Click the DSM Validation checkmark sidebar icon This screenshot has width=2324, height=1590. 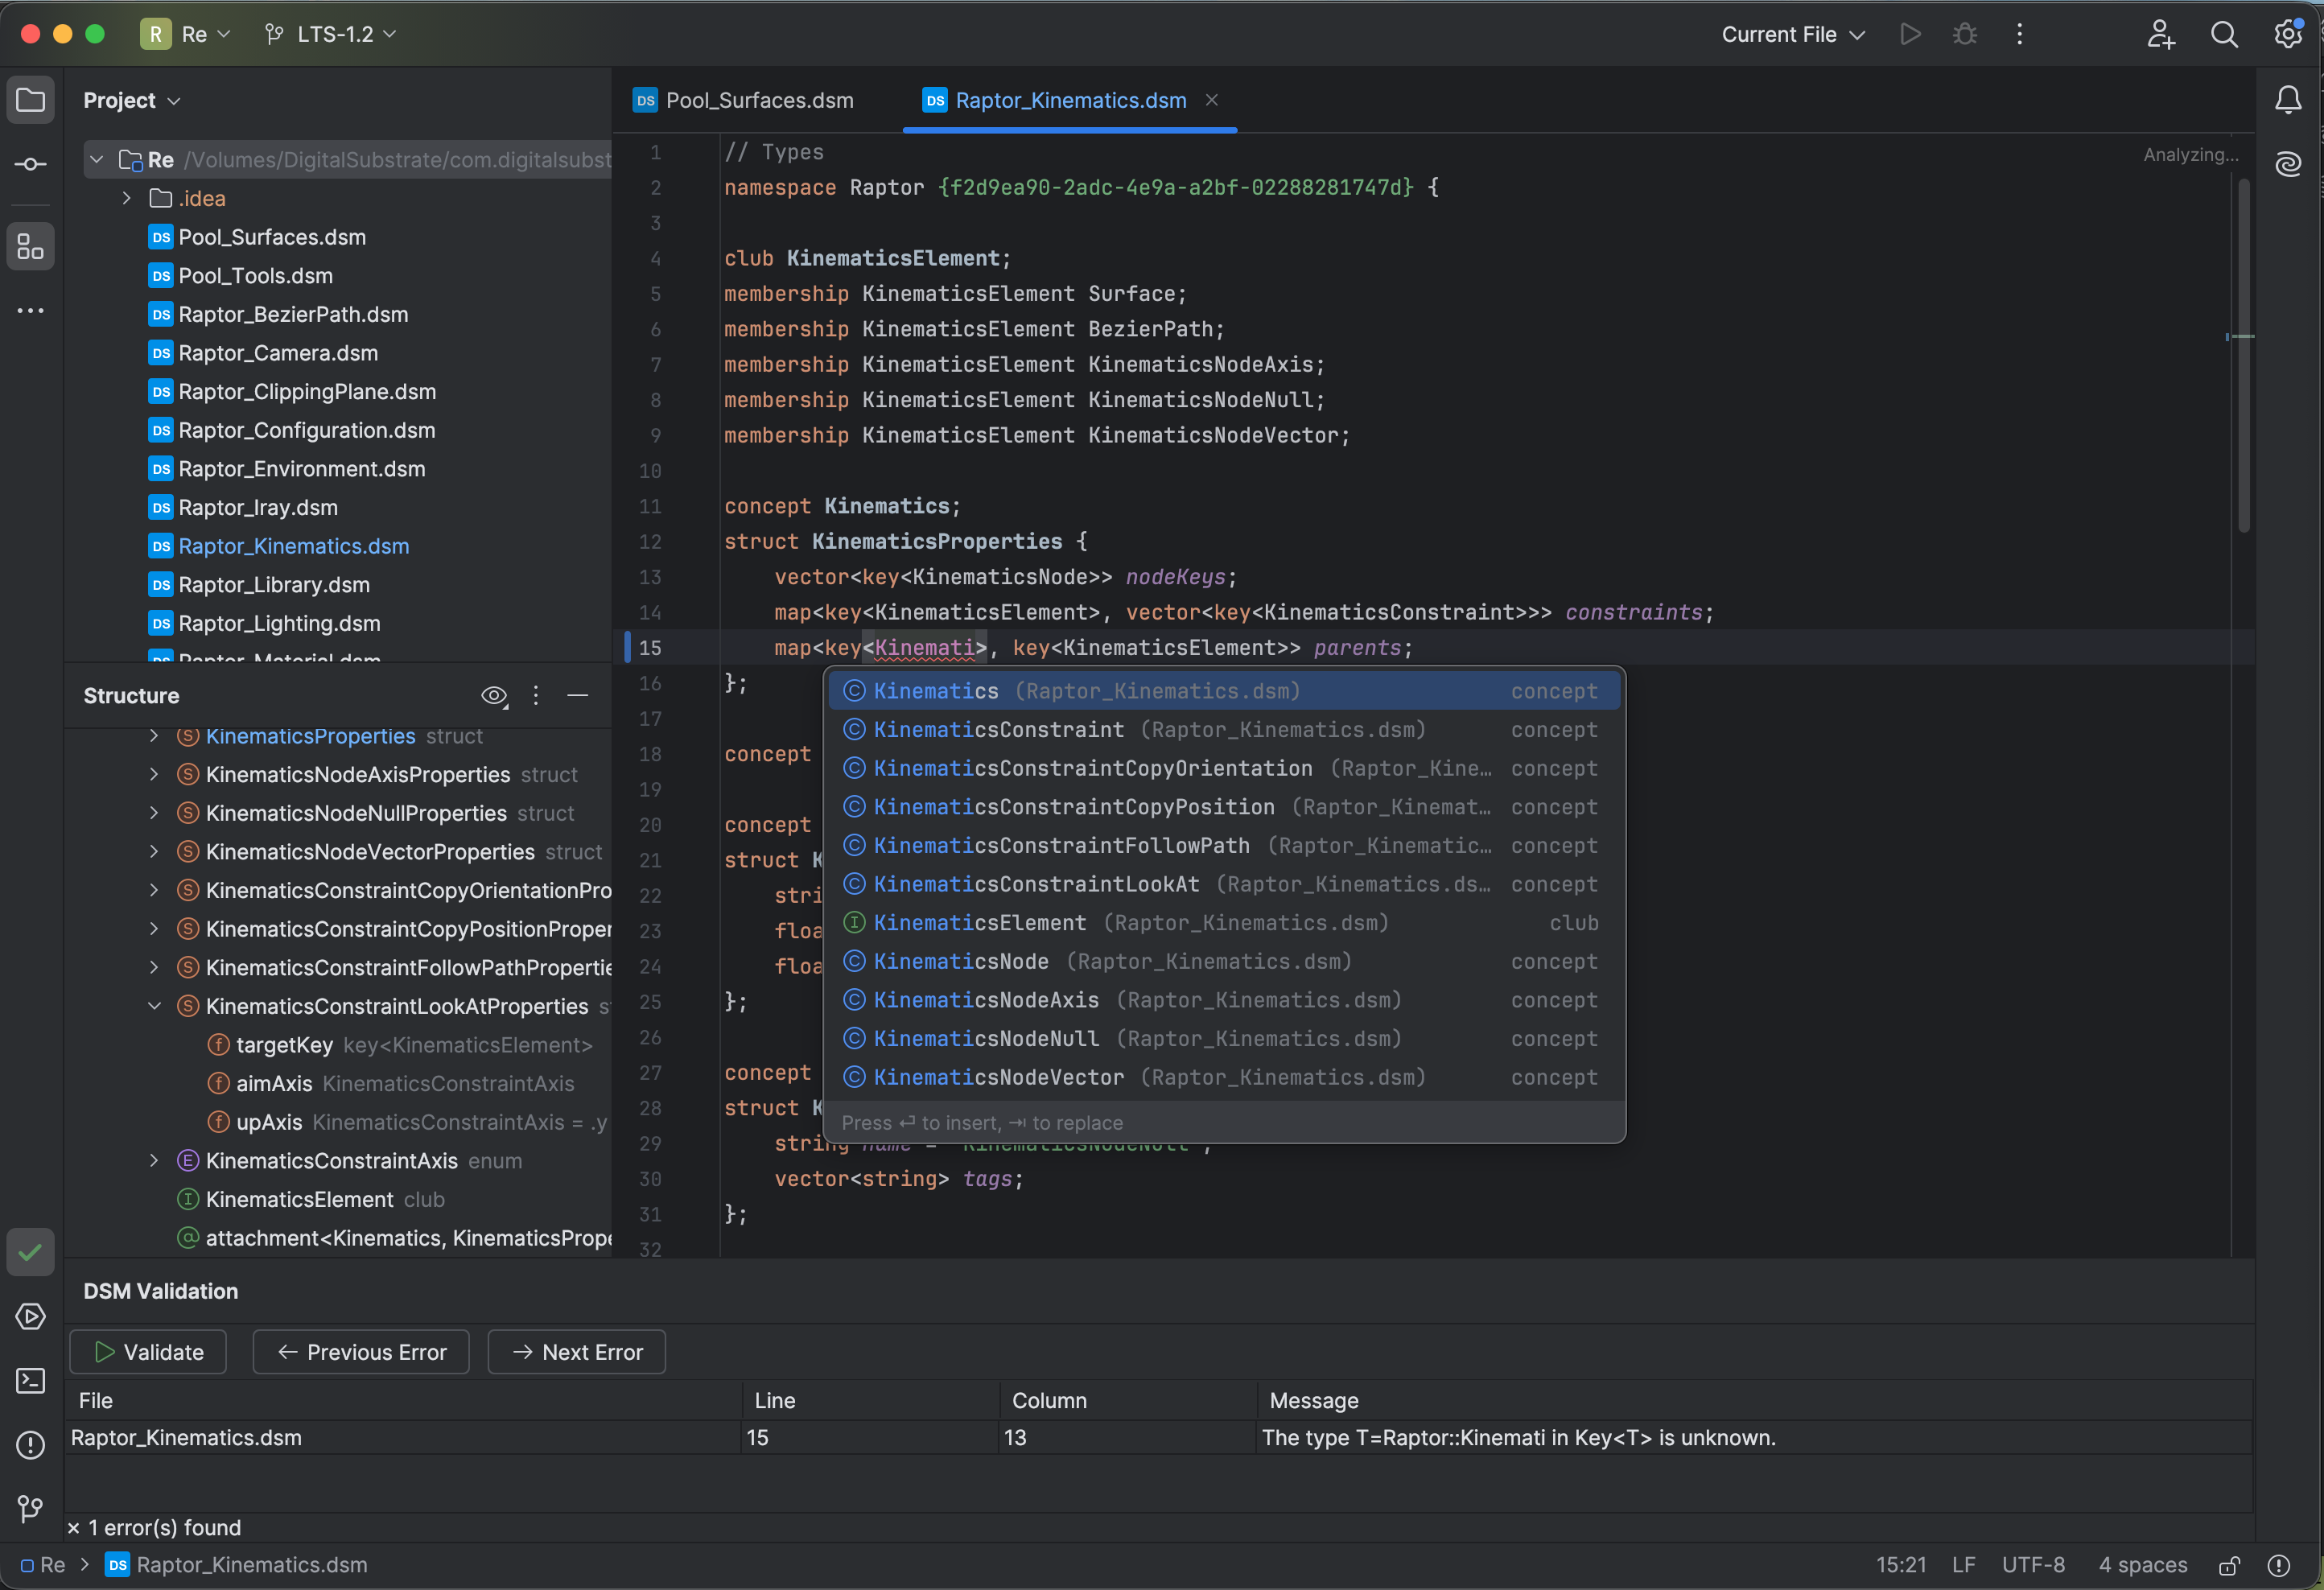point(30,1252)
